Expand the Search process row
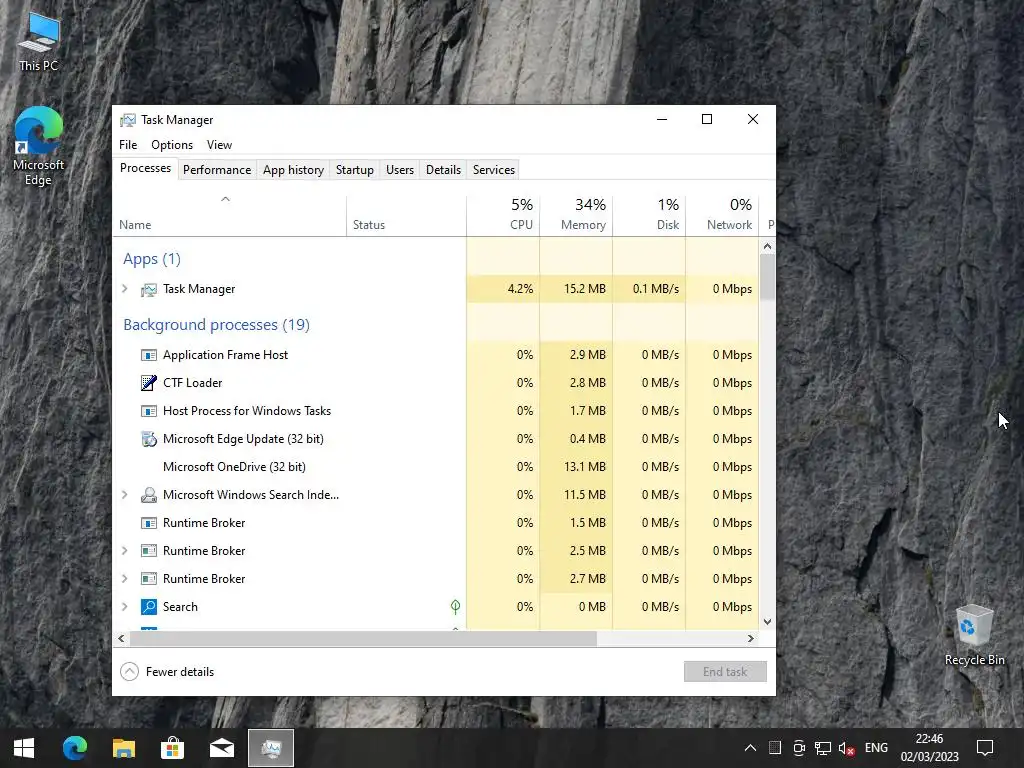This screenshot has height=768, width=1024. [x=125, y=607]
